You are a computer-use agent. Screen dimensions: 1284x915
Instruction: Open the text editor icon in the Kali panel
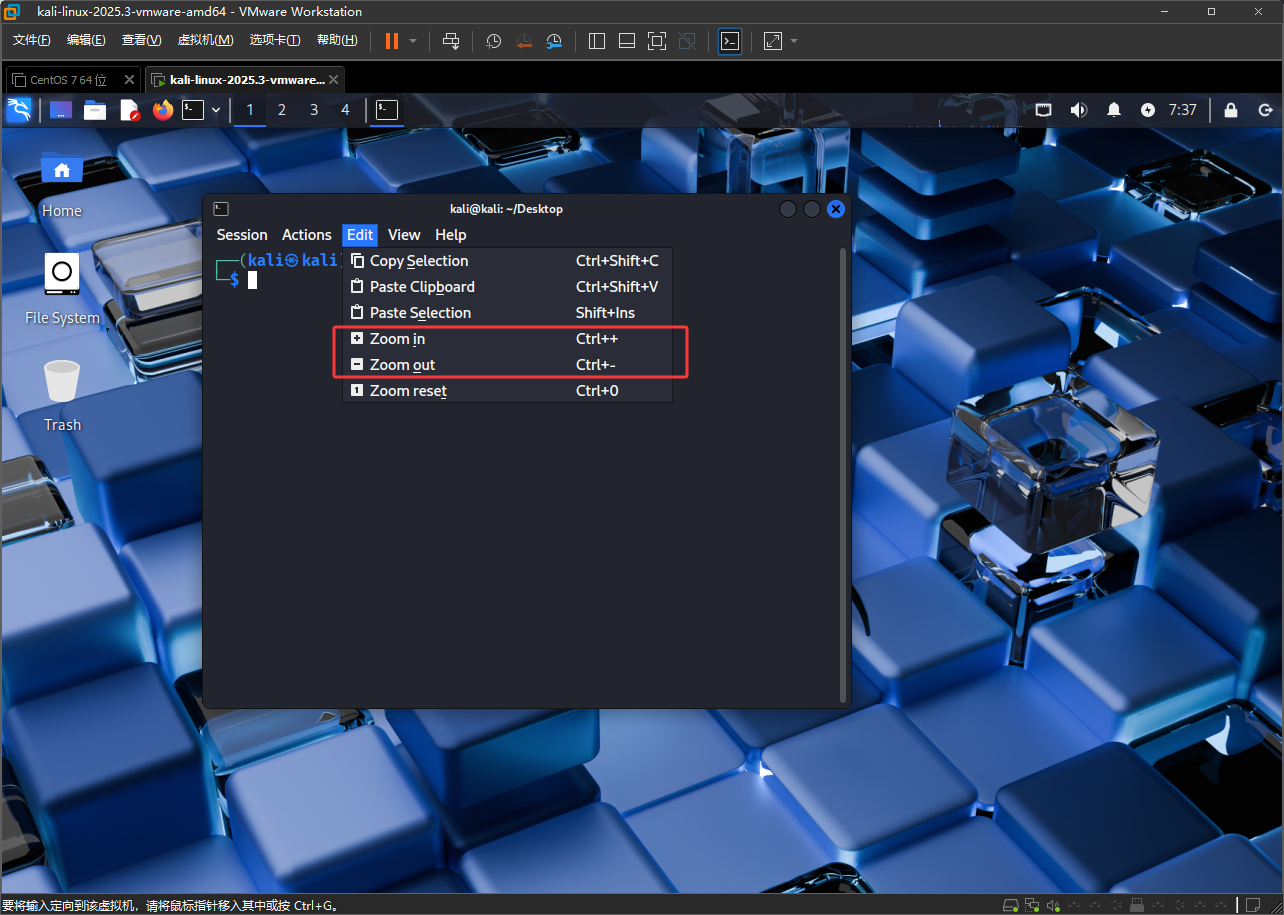click(129, 110)
